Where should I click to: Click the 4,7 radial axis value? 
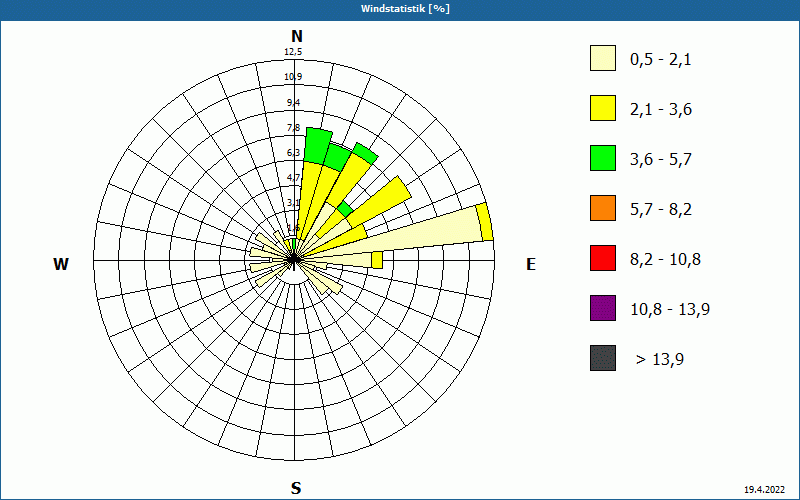tap(293, 178)
